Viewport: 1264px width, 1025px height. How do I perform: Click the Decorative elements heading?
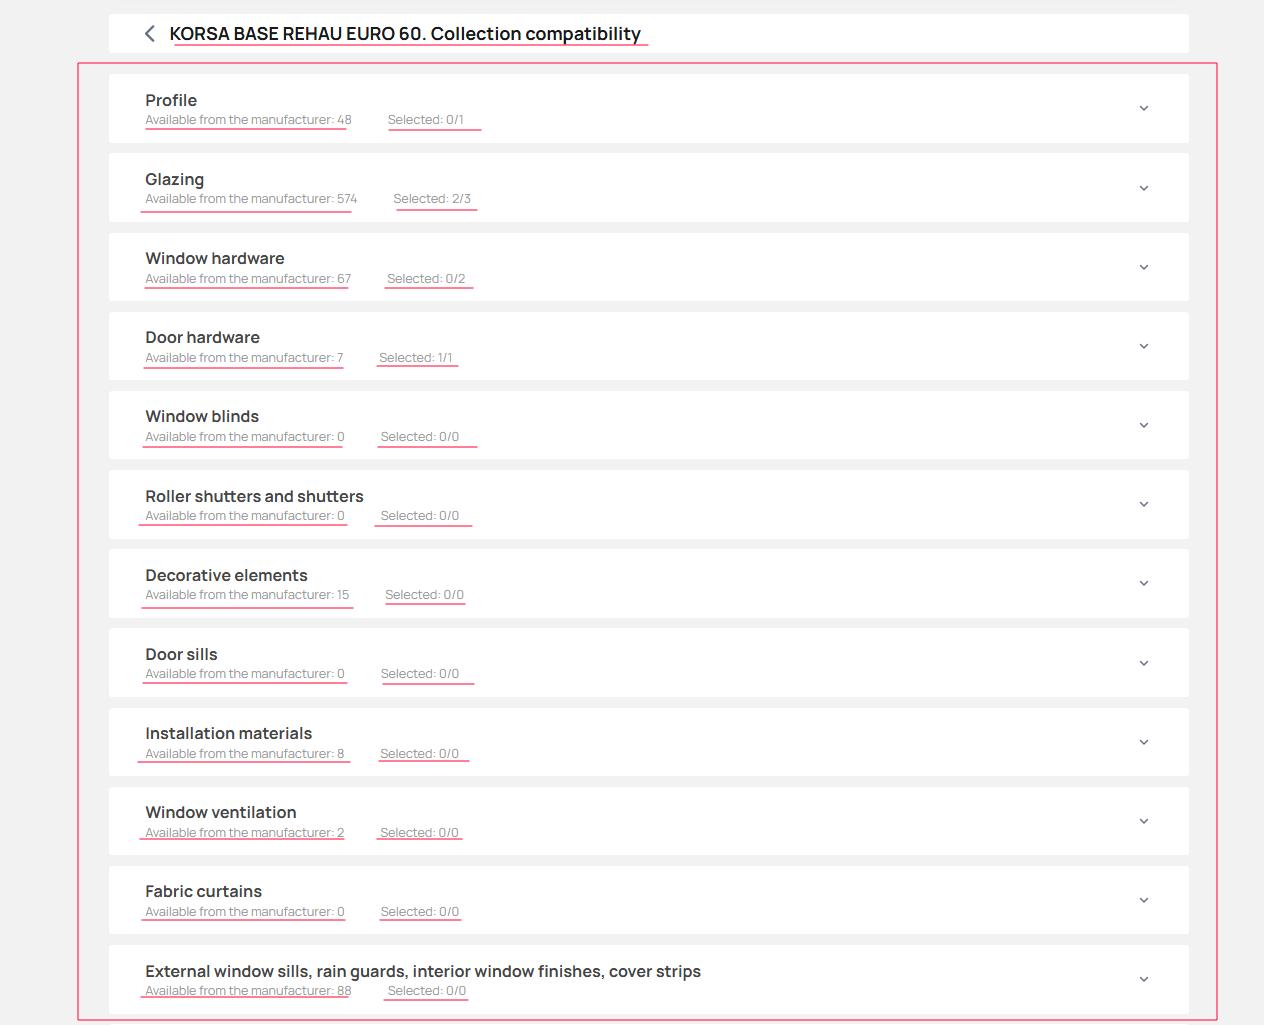pyautogui.click(x=226, y=575)
